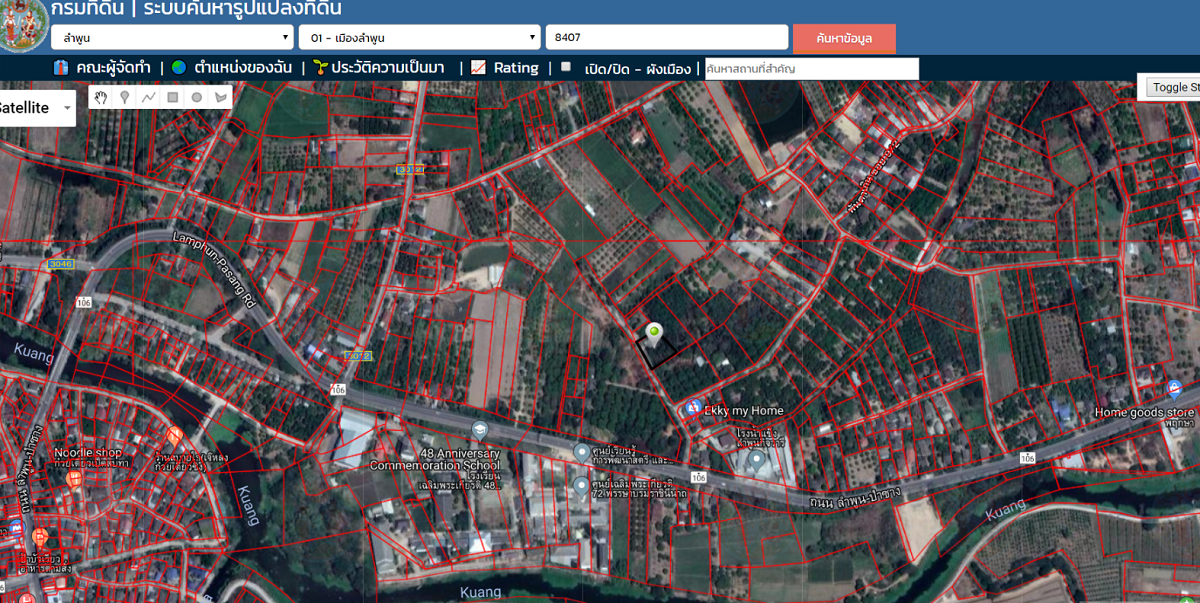This screenshot has width=1200, height=603.
Task: Click the Noodle shop label
Action: [x=88, y=453]
